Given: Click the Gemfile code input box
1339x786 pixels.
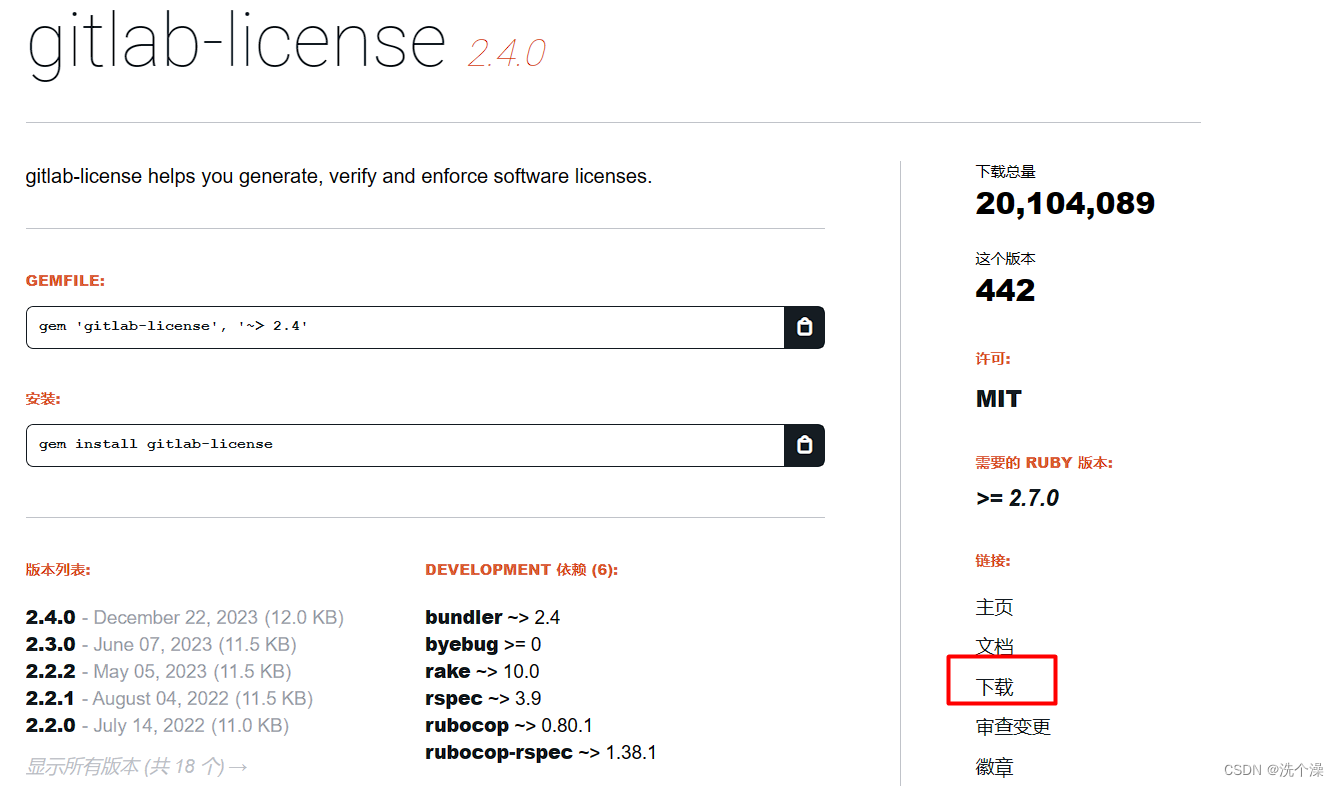Looking at the screenshot, I should (x=405, y=327).
